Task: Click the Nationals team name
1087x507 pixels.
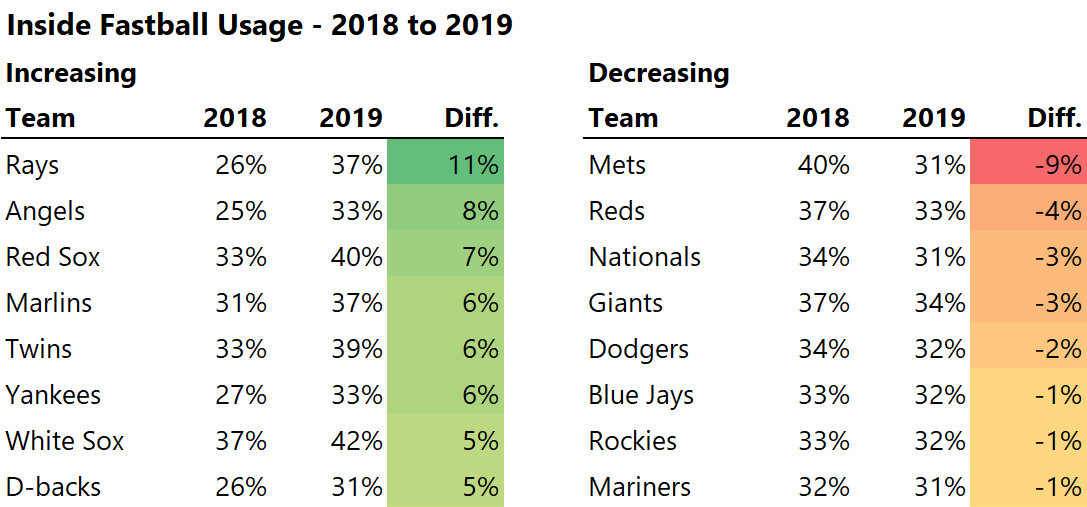Action: tap(645, 257)
